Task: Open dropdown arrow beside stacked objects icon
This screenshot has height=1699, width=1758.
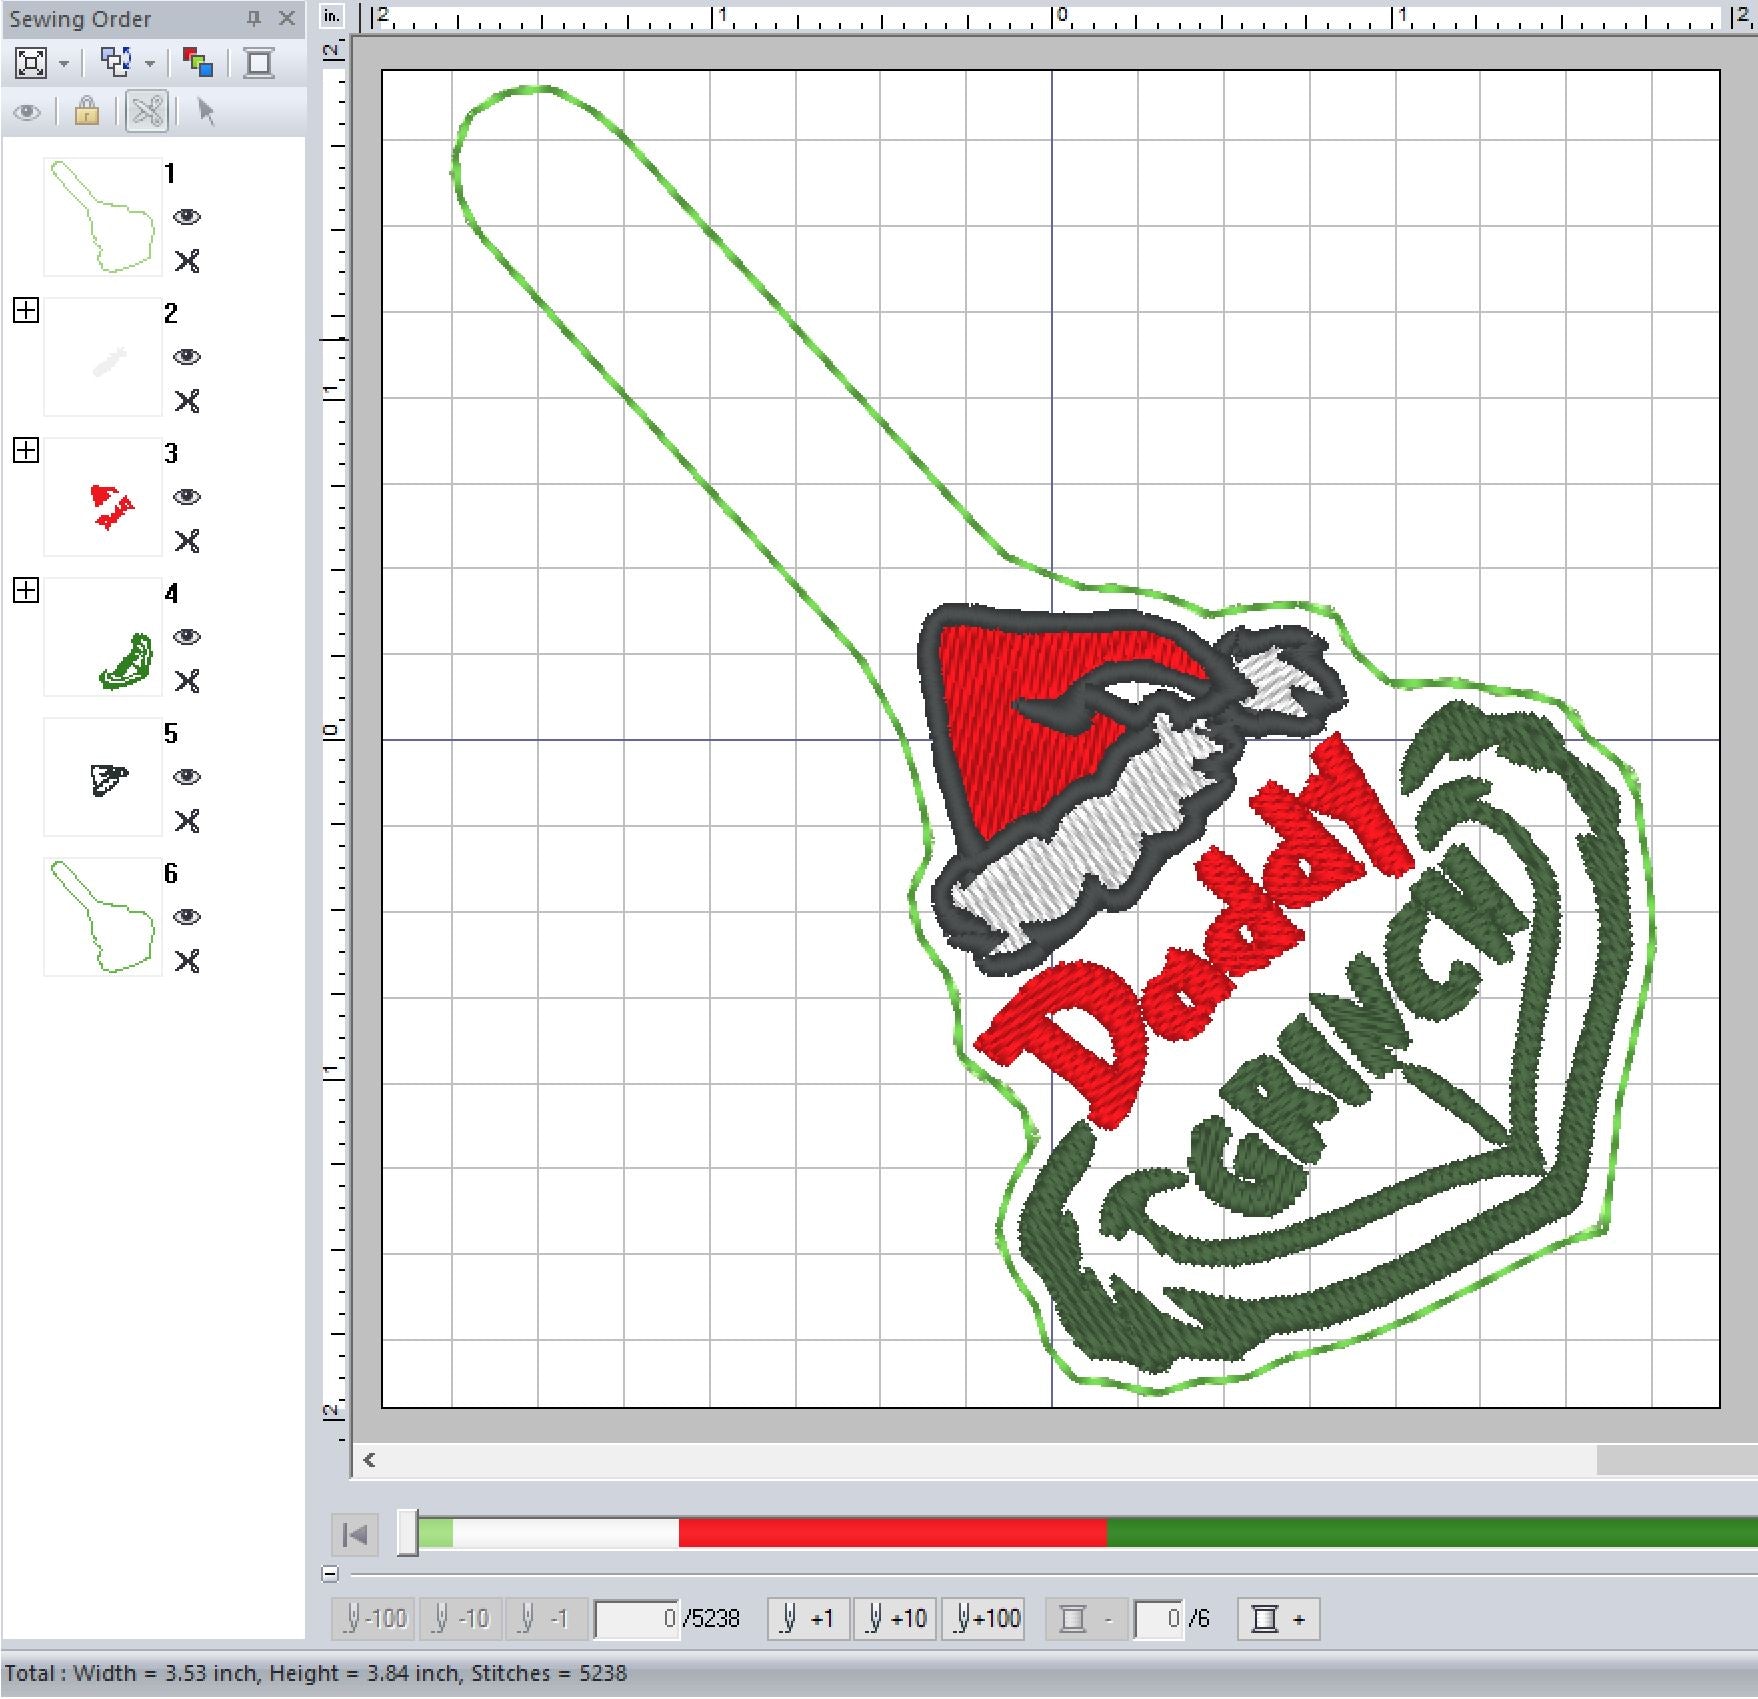Action: 150,64
